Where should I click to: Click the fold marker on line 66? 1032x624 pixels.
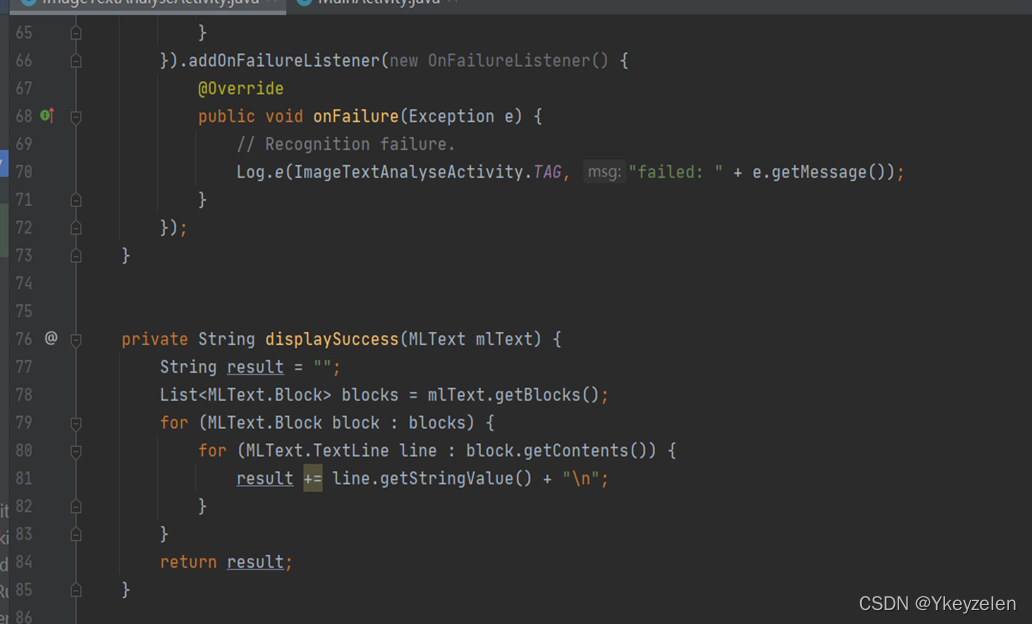click(76, 61)
